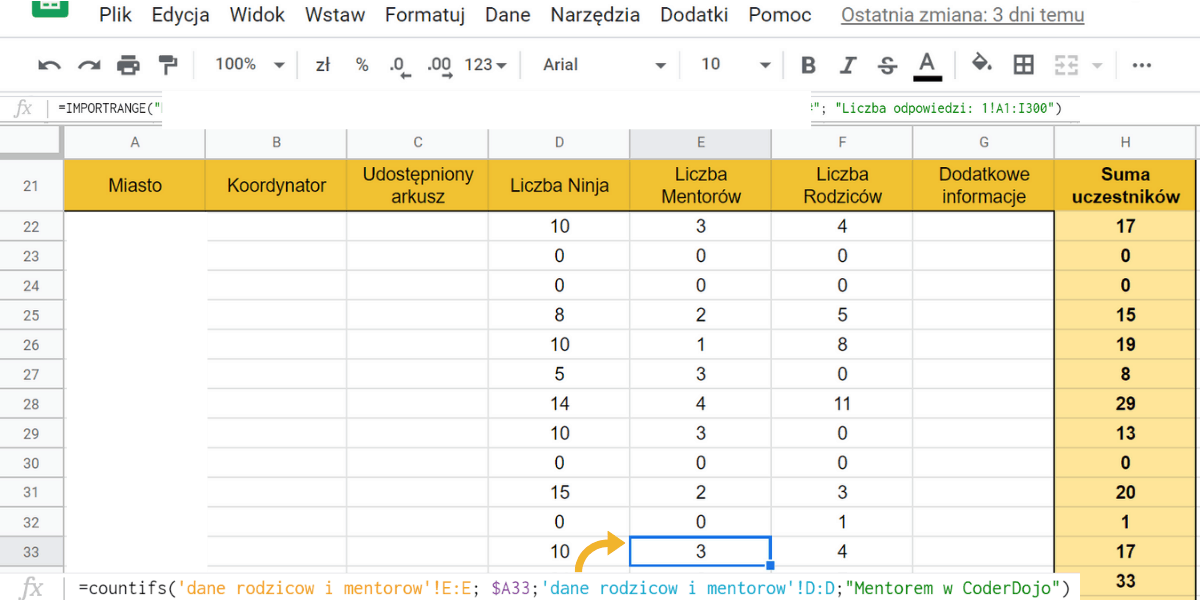Open the Formatuj menu
This screenshot has width=1200, height=600.
[x=425, y=15]
